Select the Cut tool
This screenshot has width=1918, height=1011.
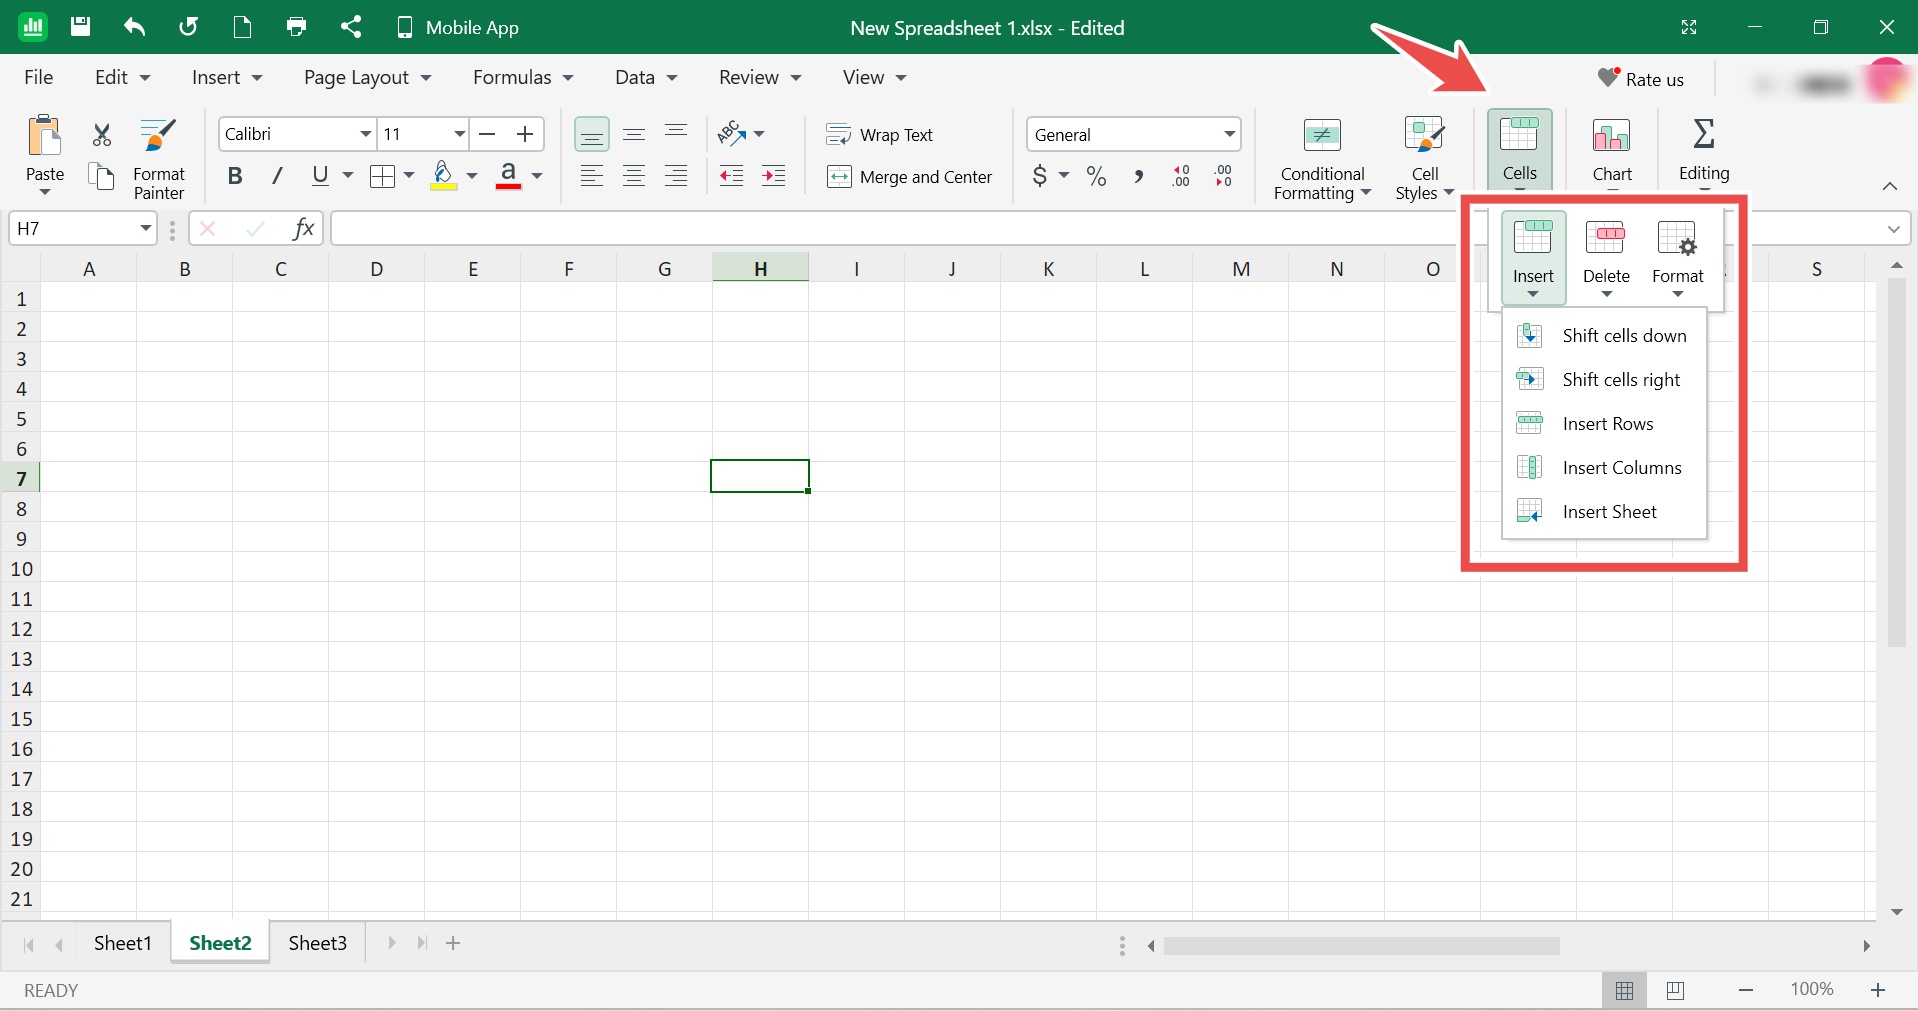tap(100, 134)
